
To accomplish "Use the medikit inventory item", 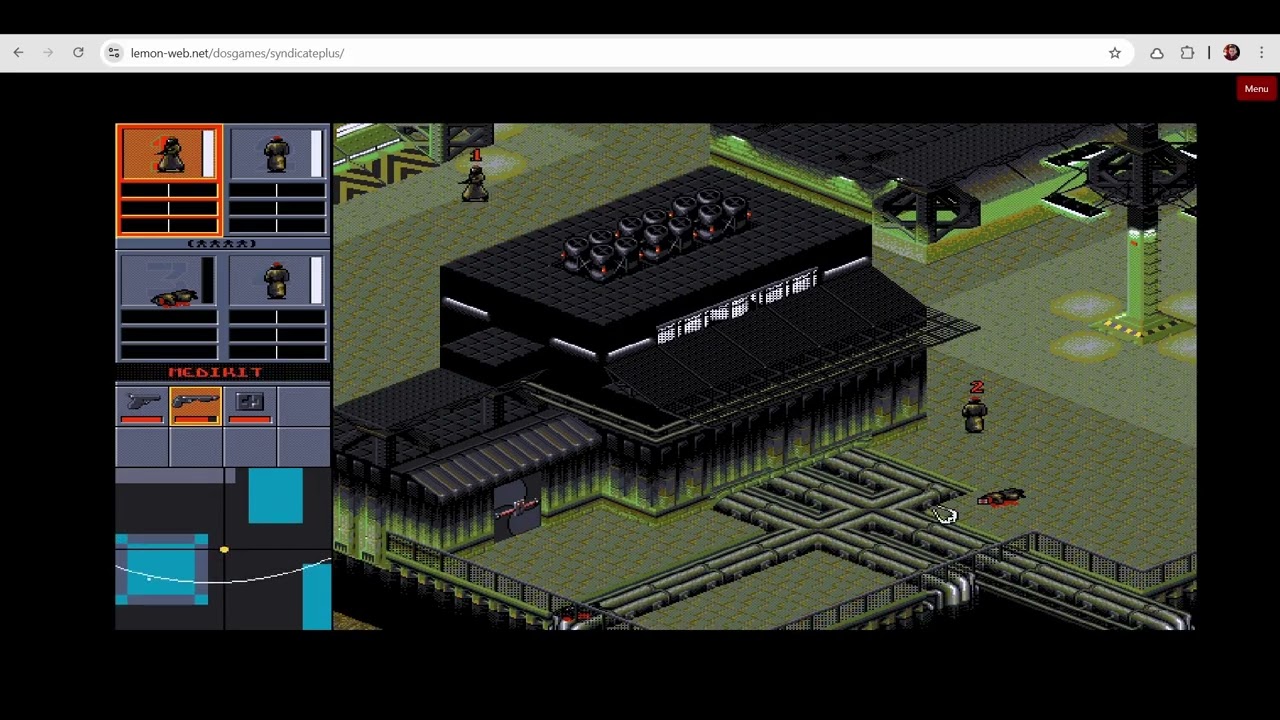I will pos(250,406).
